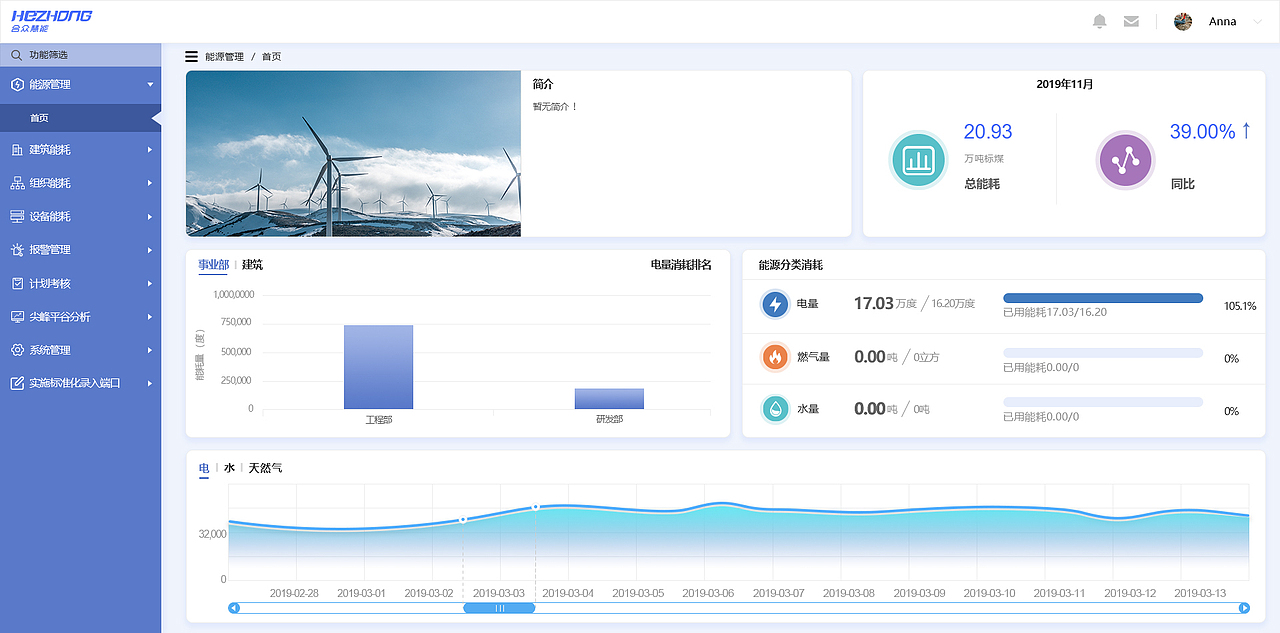Click 首页 in the breadcrumb

271,57
